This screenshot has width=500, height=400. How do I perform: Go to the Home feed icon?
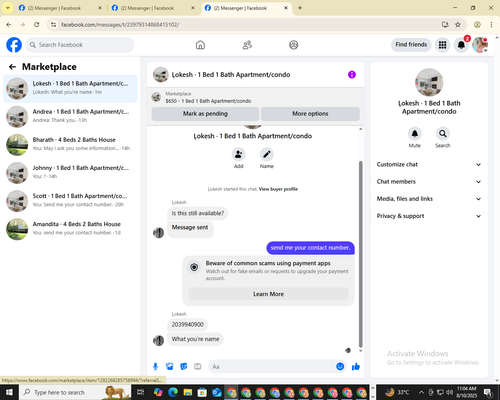pyautogui.click(x=200, y=45)
